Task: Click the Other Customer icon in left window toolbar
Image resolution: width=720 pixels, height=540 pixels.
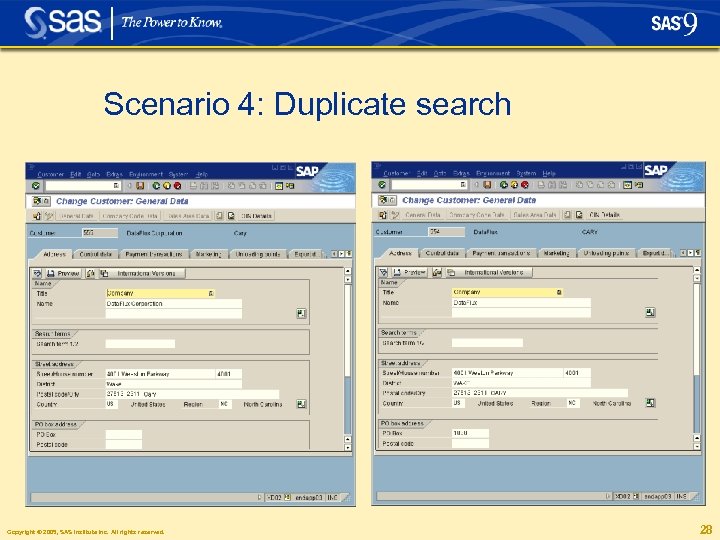Action: (37, 216)
